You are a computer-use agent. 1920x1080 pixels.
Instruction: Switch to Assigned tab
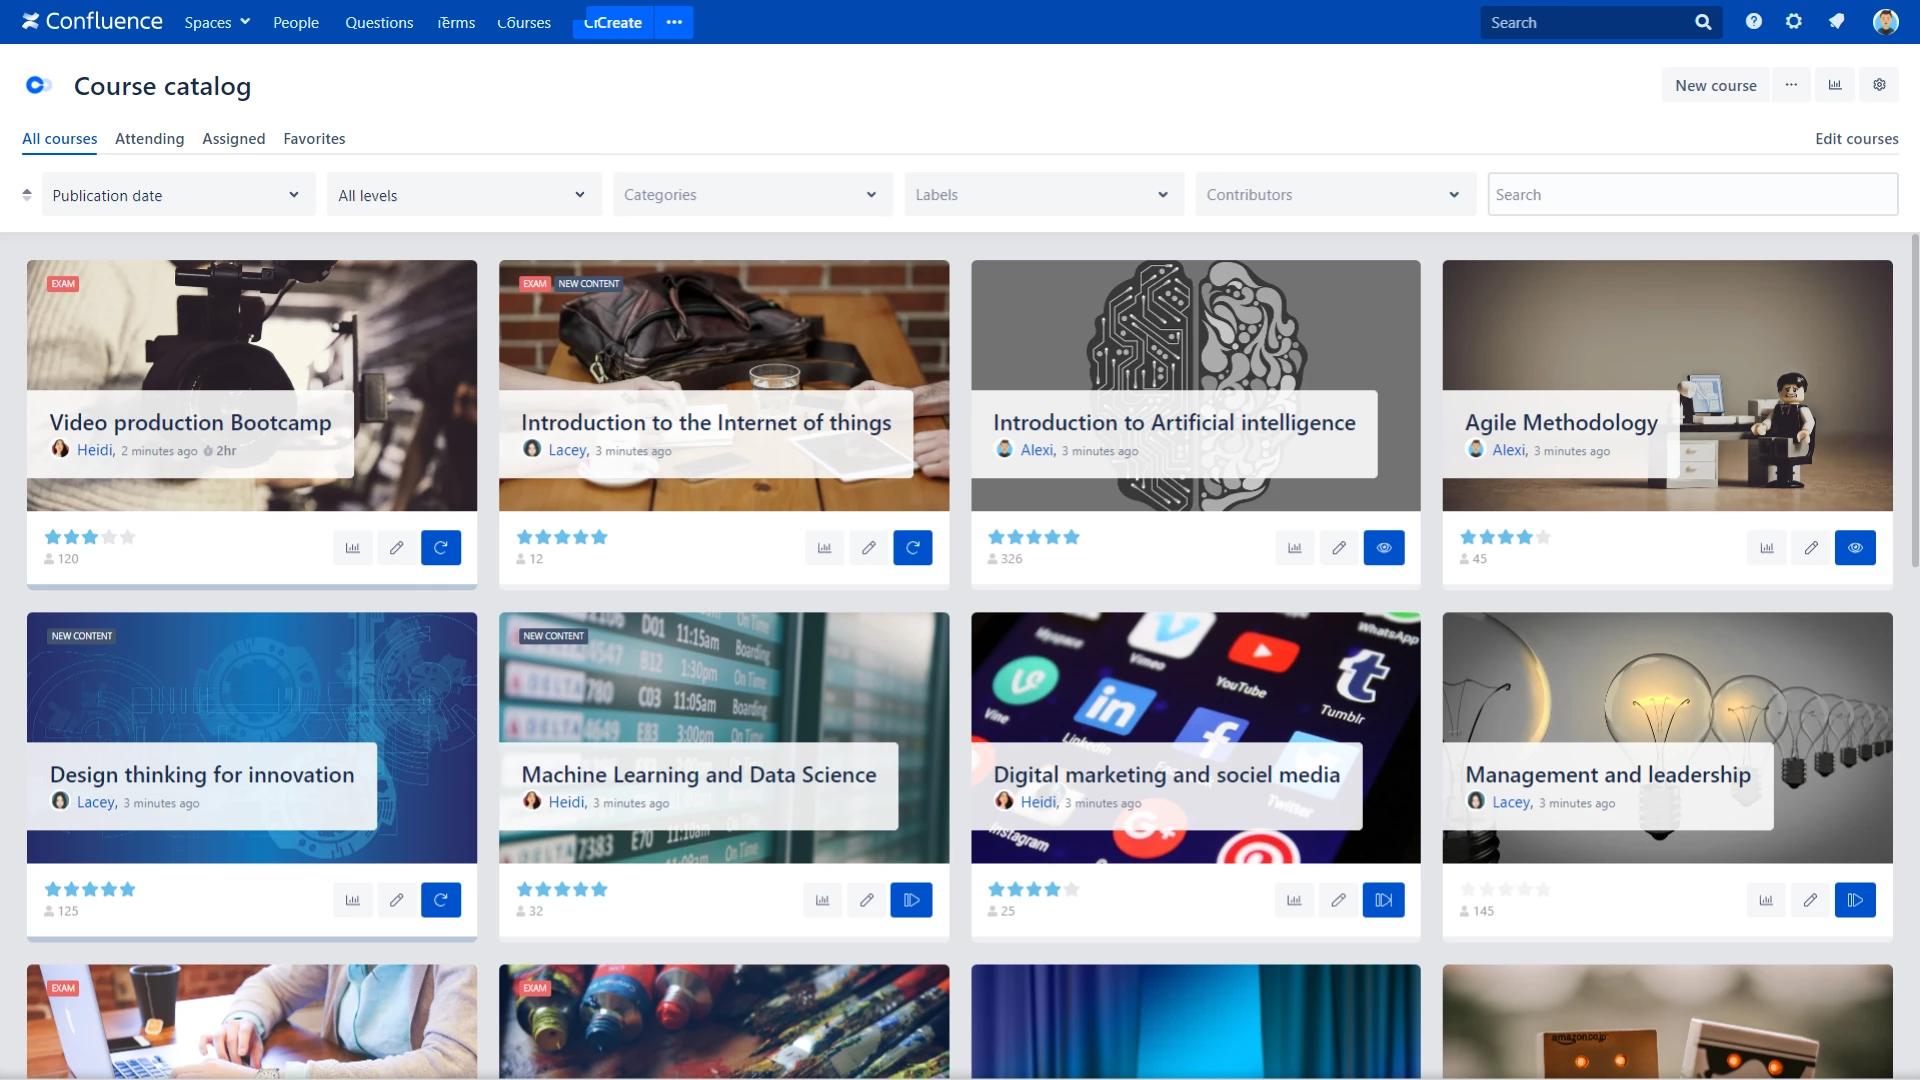234,139
